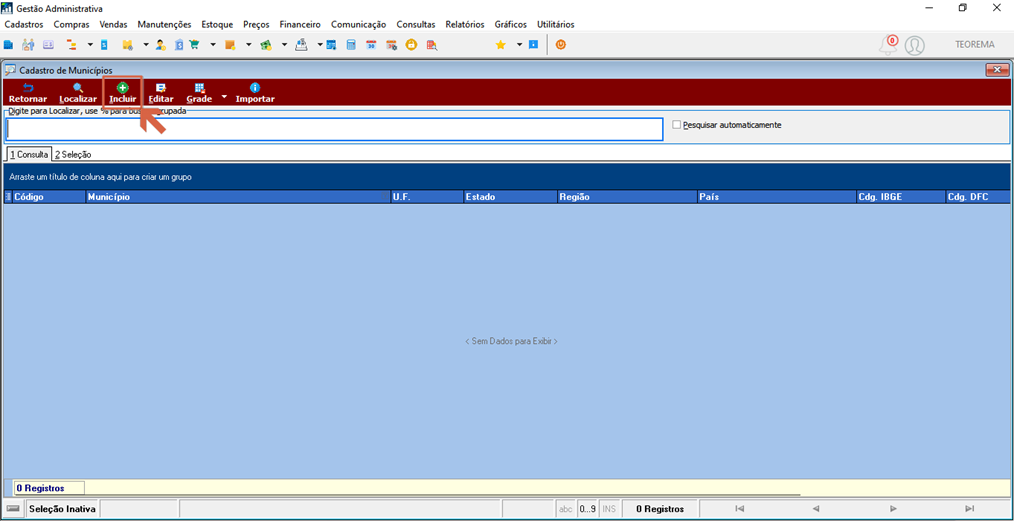Sort by the Estado column header

click(x=510, y=197)
